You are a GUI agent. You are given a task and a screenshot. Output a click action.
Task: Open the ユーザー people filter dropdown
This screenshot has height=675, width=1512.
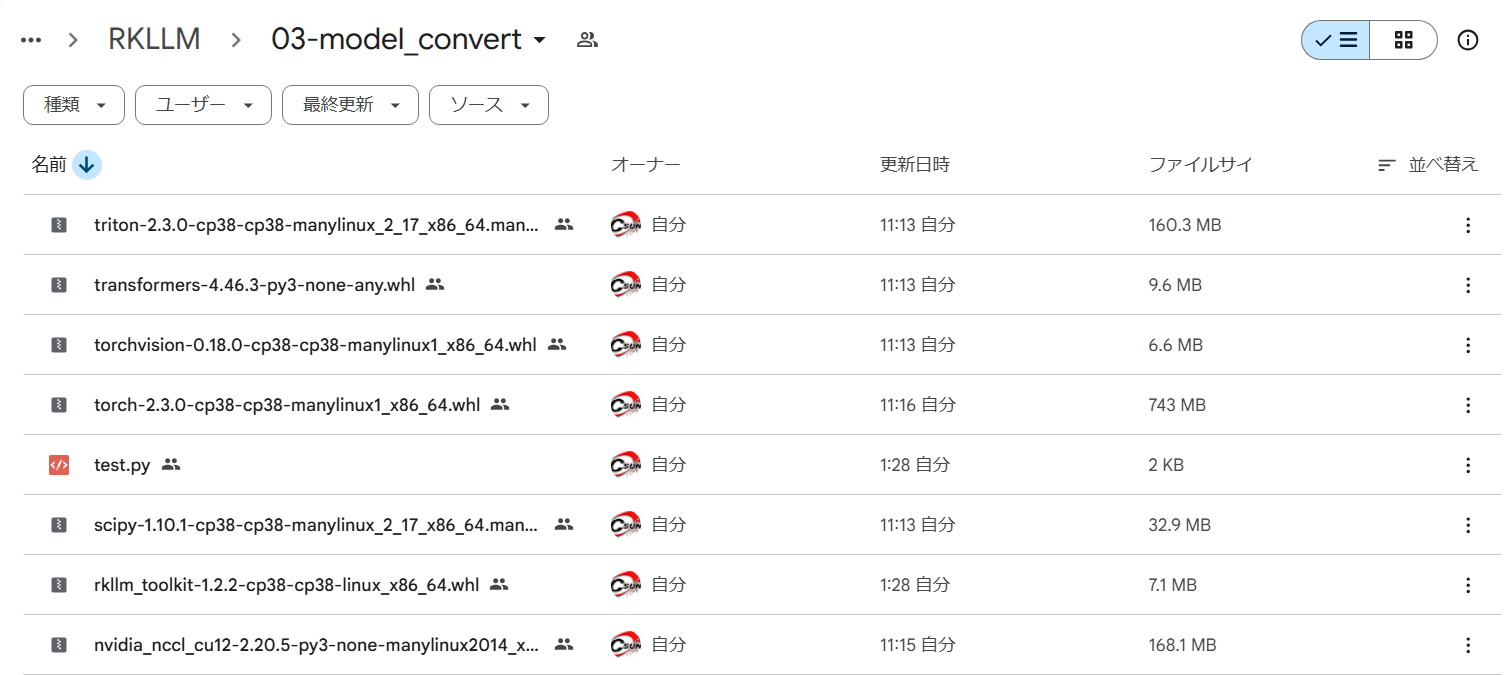203,105
